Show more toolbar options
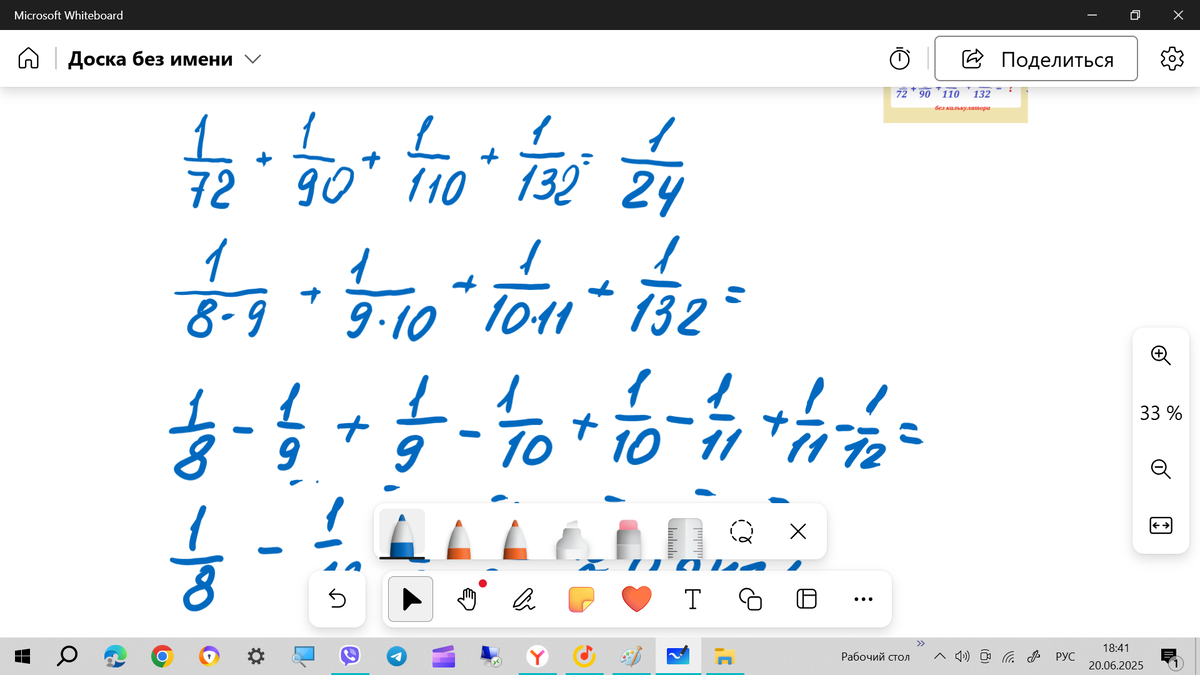1200x675 pixels. (x=864, y=599)
